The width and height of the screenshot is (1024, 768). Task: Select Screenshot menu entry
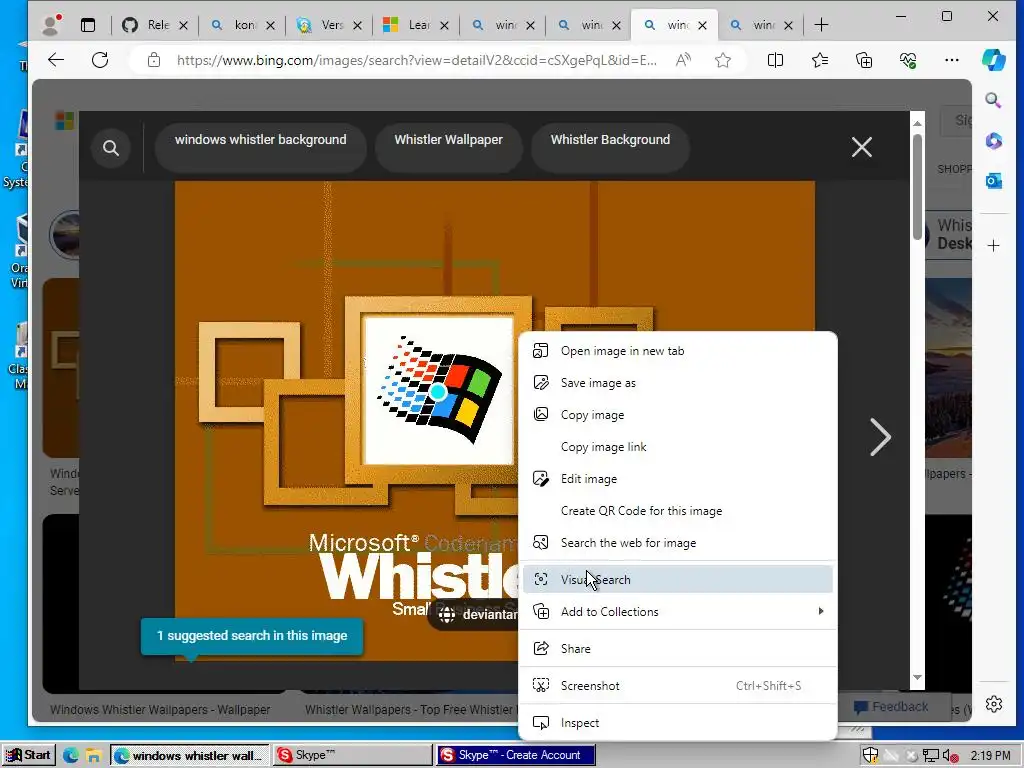[x=677, y=686]
